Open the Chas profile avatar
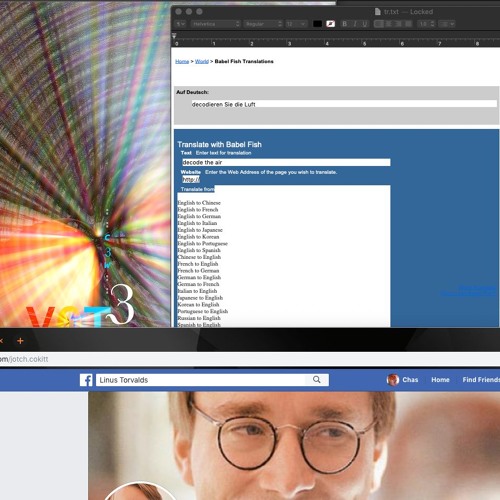Screen dimensions: 500x500 [x=393, y=380]
